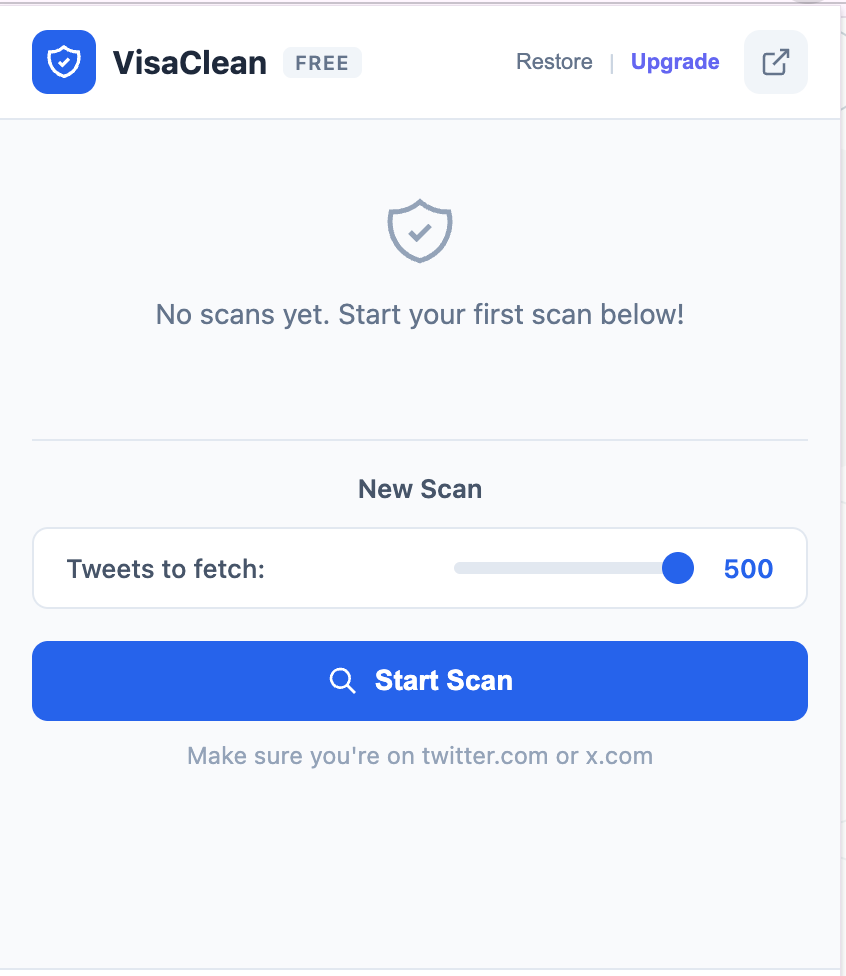
Task: Click the No scans yet message
Action: pos(420,314)
